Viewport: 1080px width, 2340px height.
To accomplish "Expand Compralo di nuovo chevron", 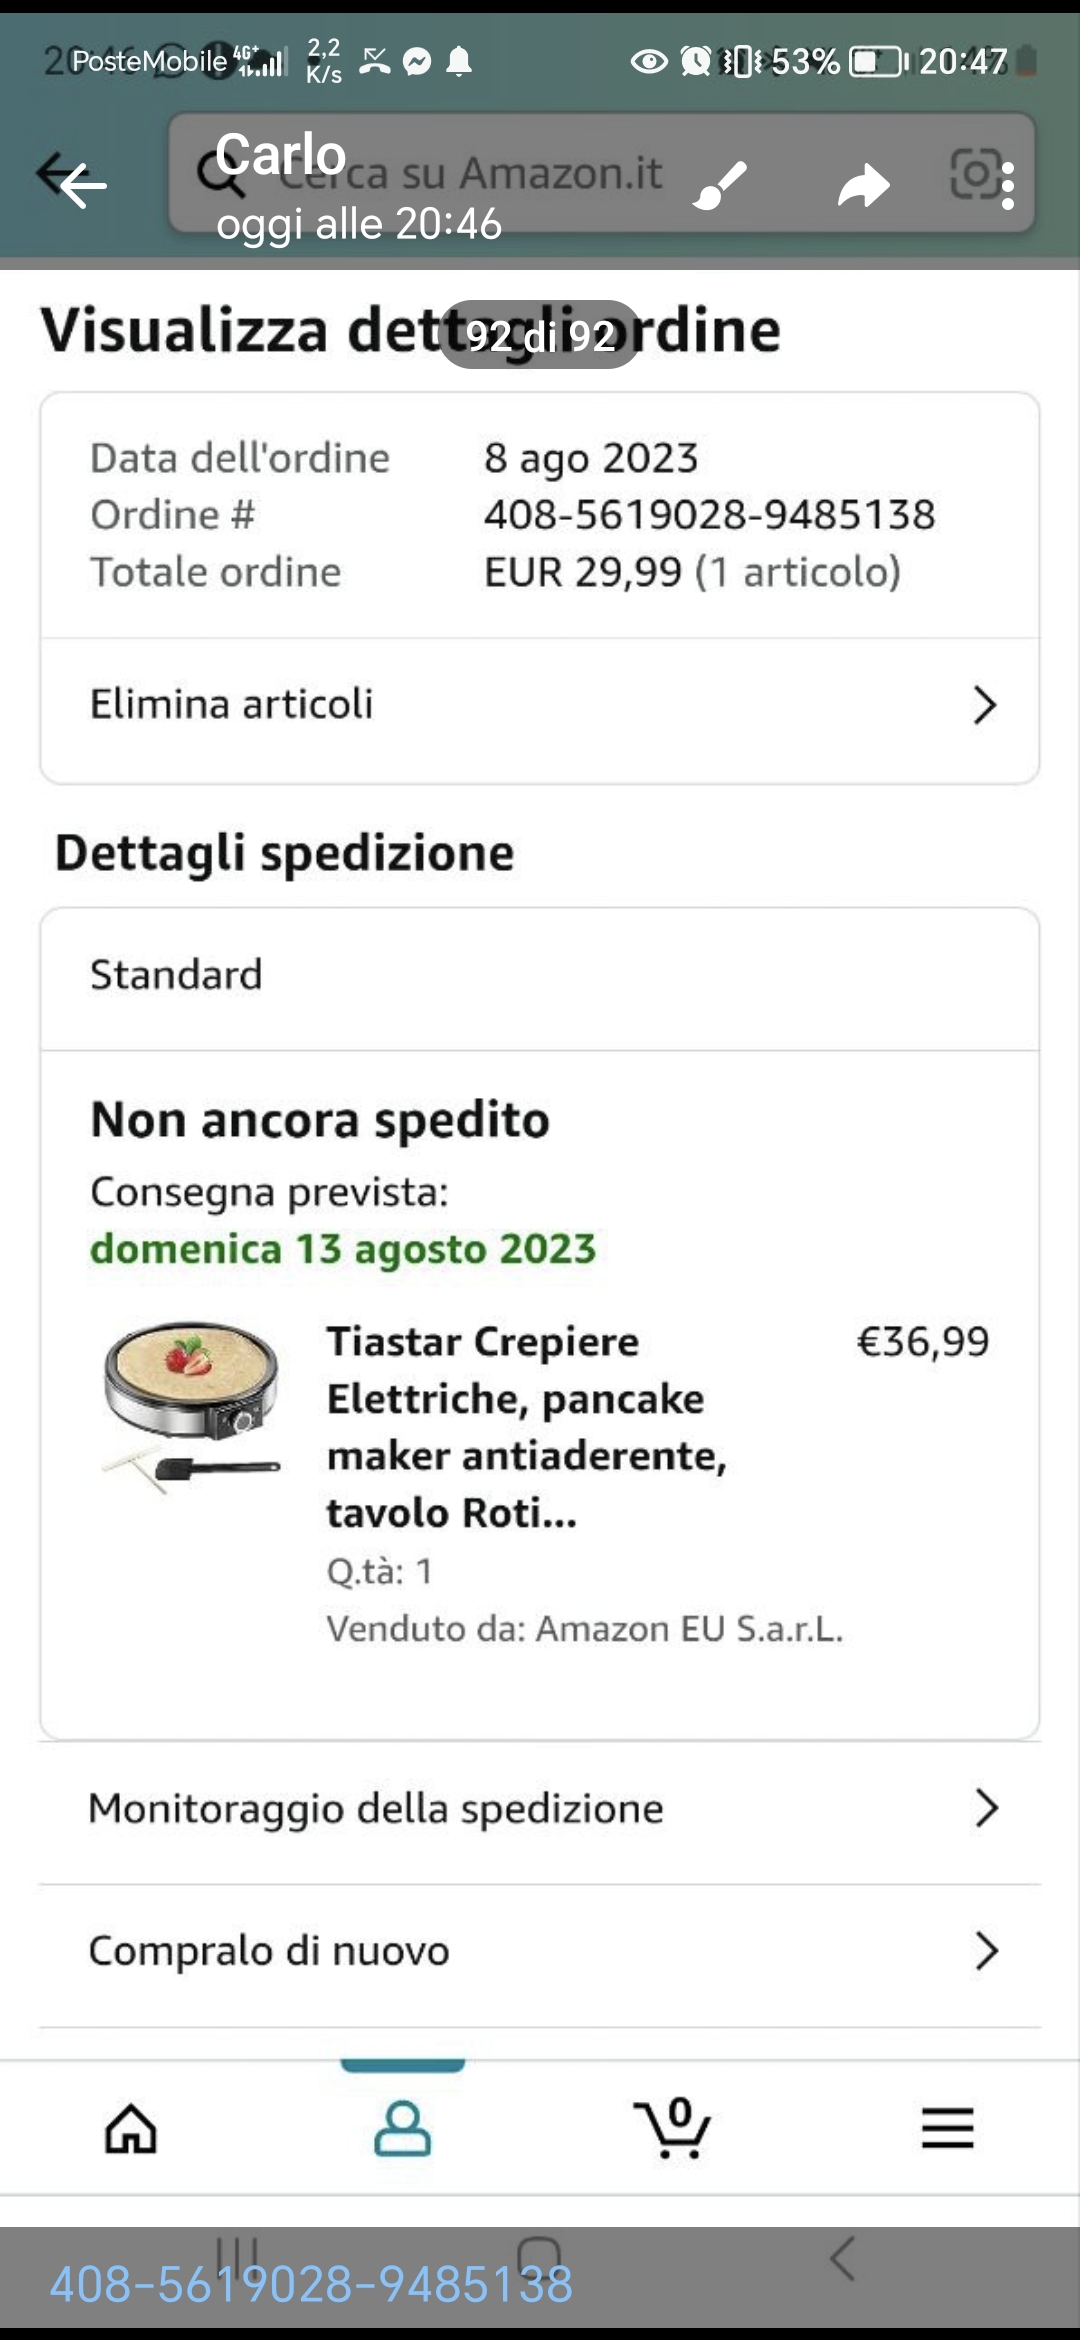I will 986,1950.
